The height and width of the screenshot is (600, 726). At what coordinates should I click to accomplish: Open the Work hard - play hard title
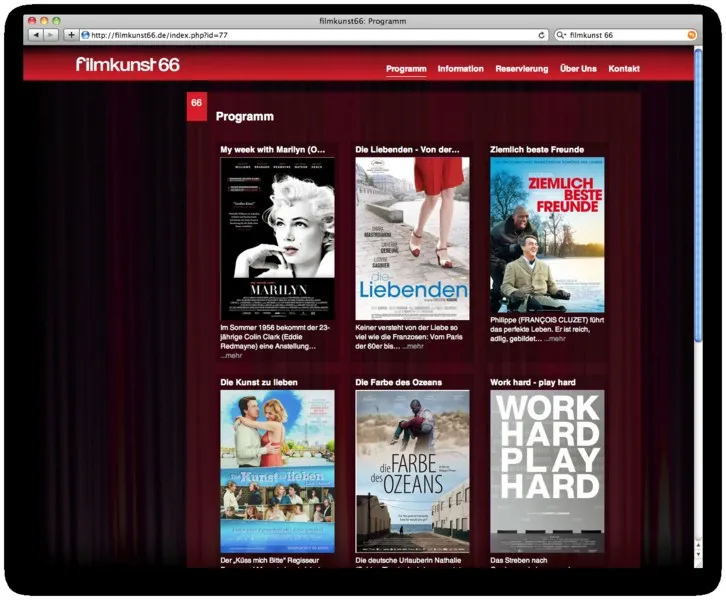[532, 382]
